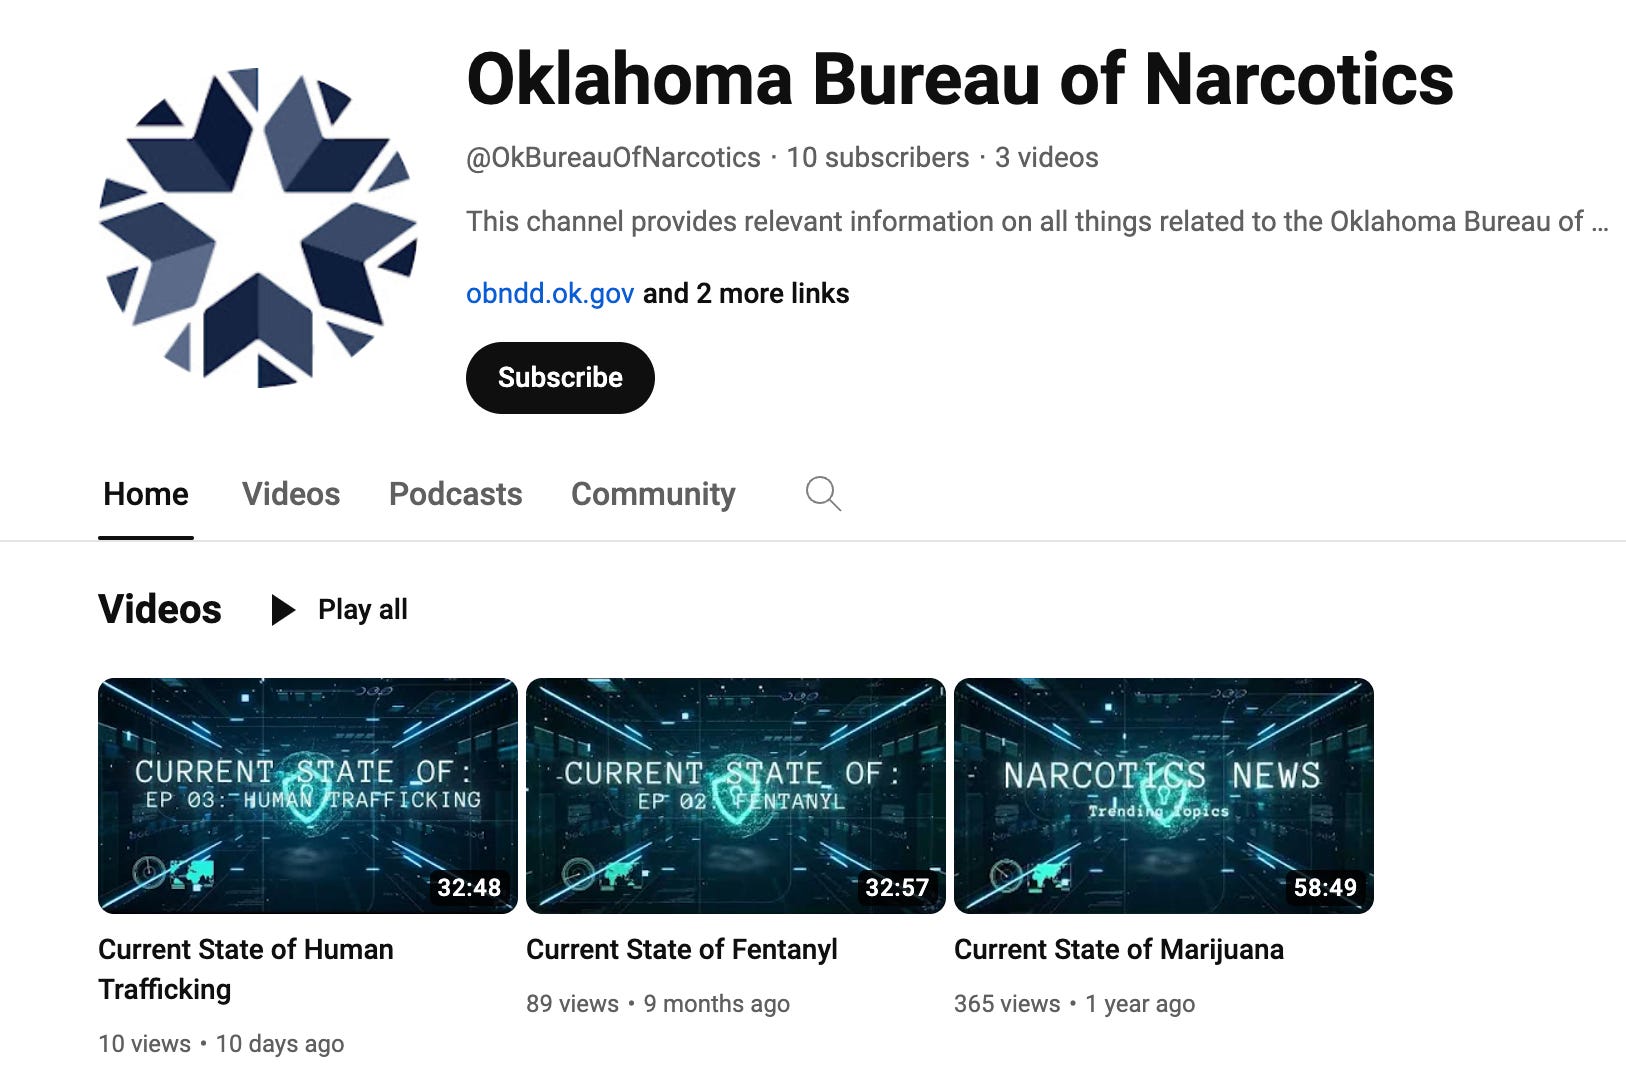Show the 2 more links popup
The height and width of the screenshot is (1078, 1626).
pyautogui.click(x=746, y=293)
